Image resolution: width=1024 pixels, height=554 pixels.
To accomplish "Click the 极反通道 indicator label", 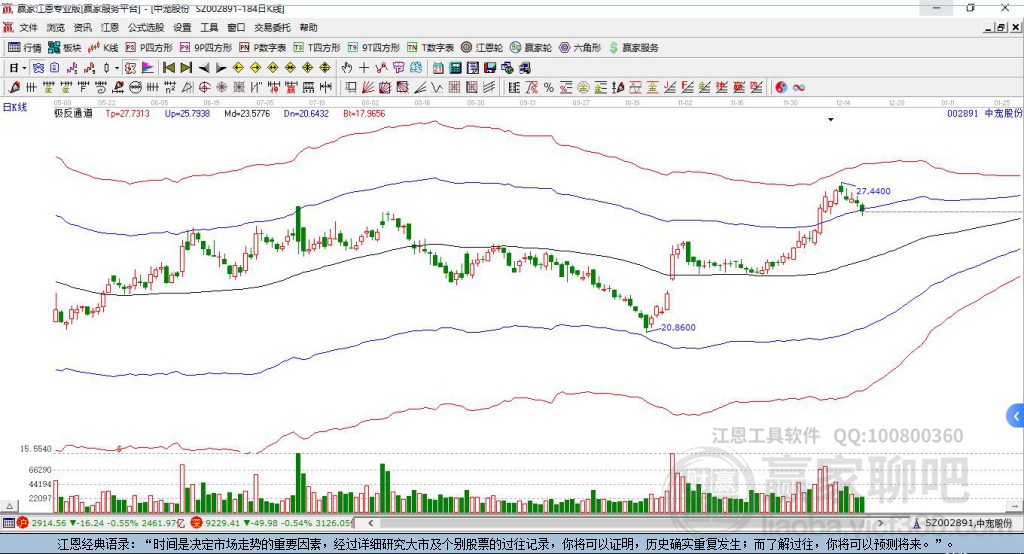I will pyautogui.click(x=73, y=113).
